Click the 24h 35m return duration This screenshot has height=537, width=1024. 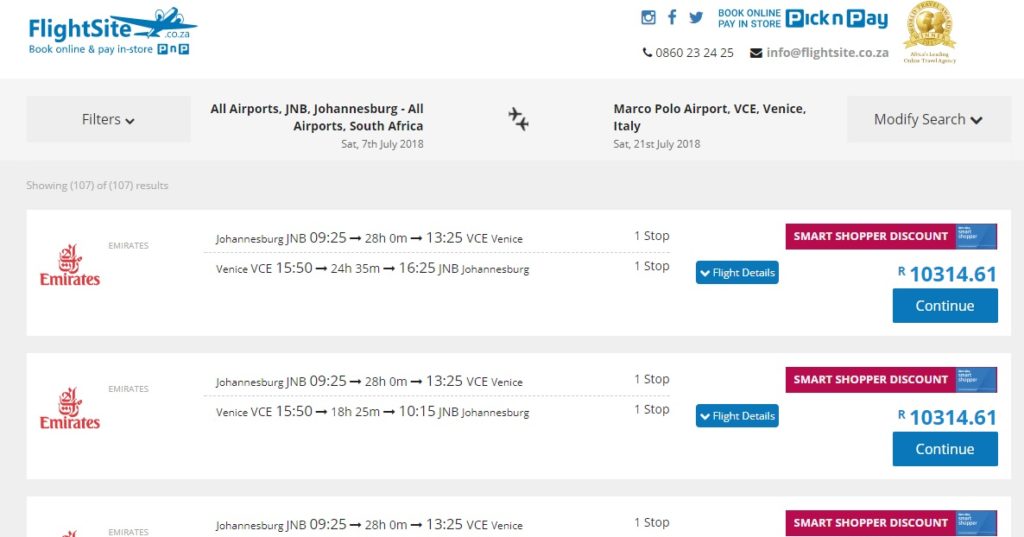355,268
